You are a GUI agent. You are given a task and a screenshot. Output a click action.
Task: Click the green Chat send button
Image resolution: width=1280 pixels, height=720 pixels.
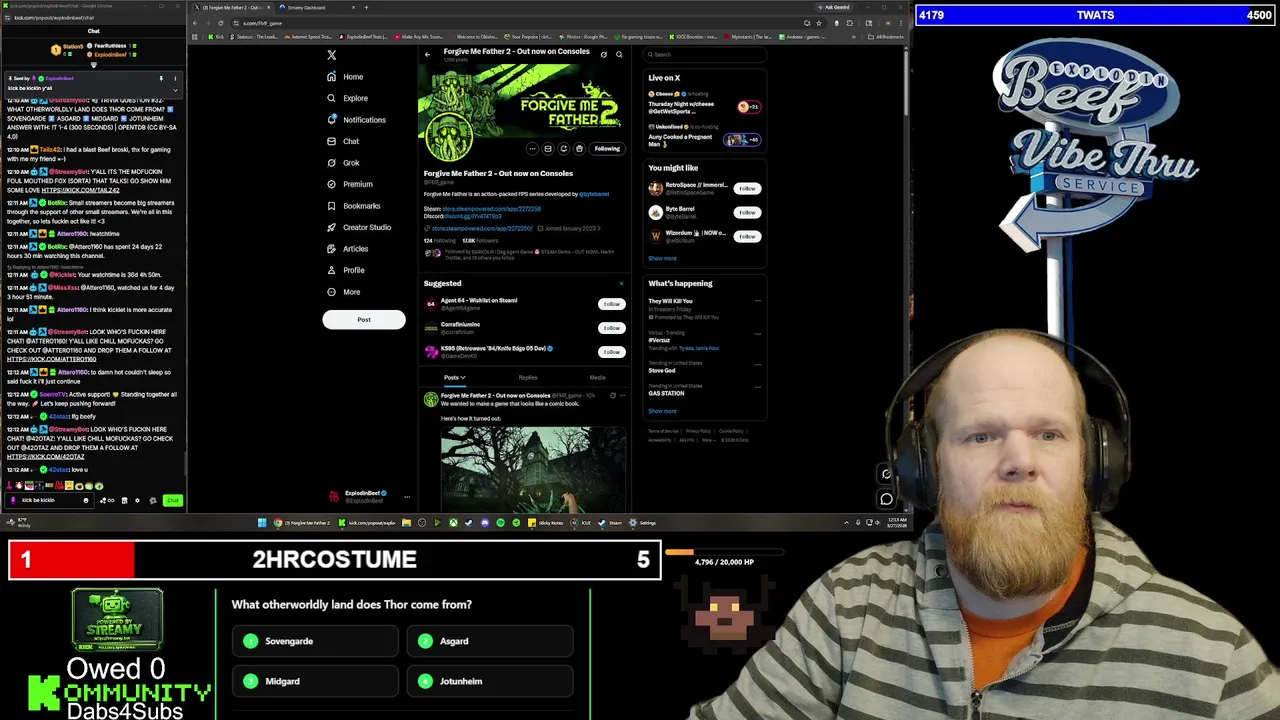coord(173,500)
